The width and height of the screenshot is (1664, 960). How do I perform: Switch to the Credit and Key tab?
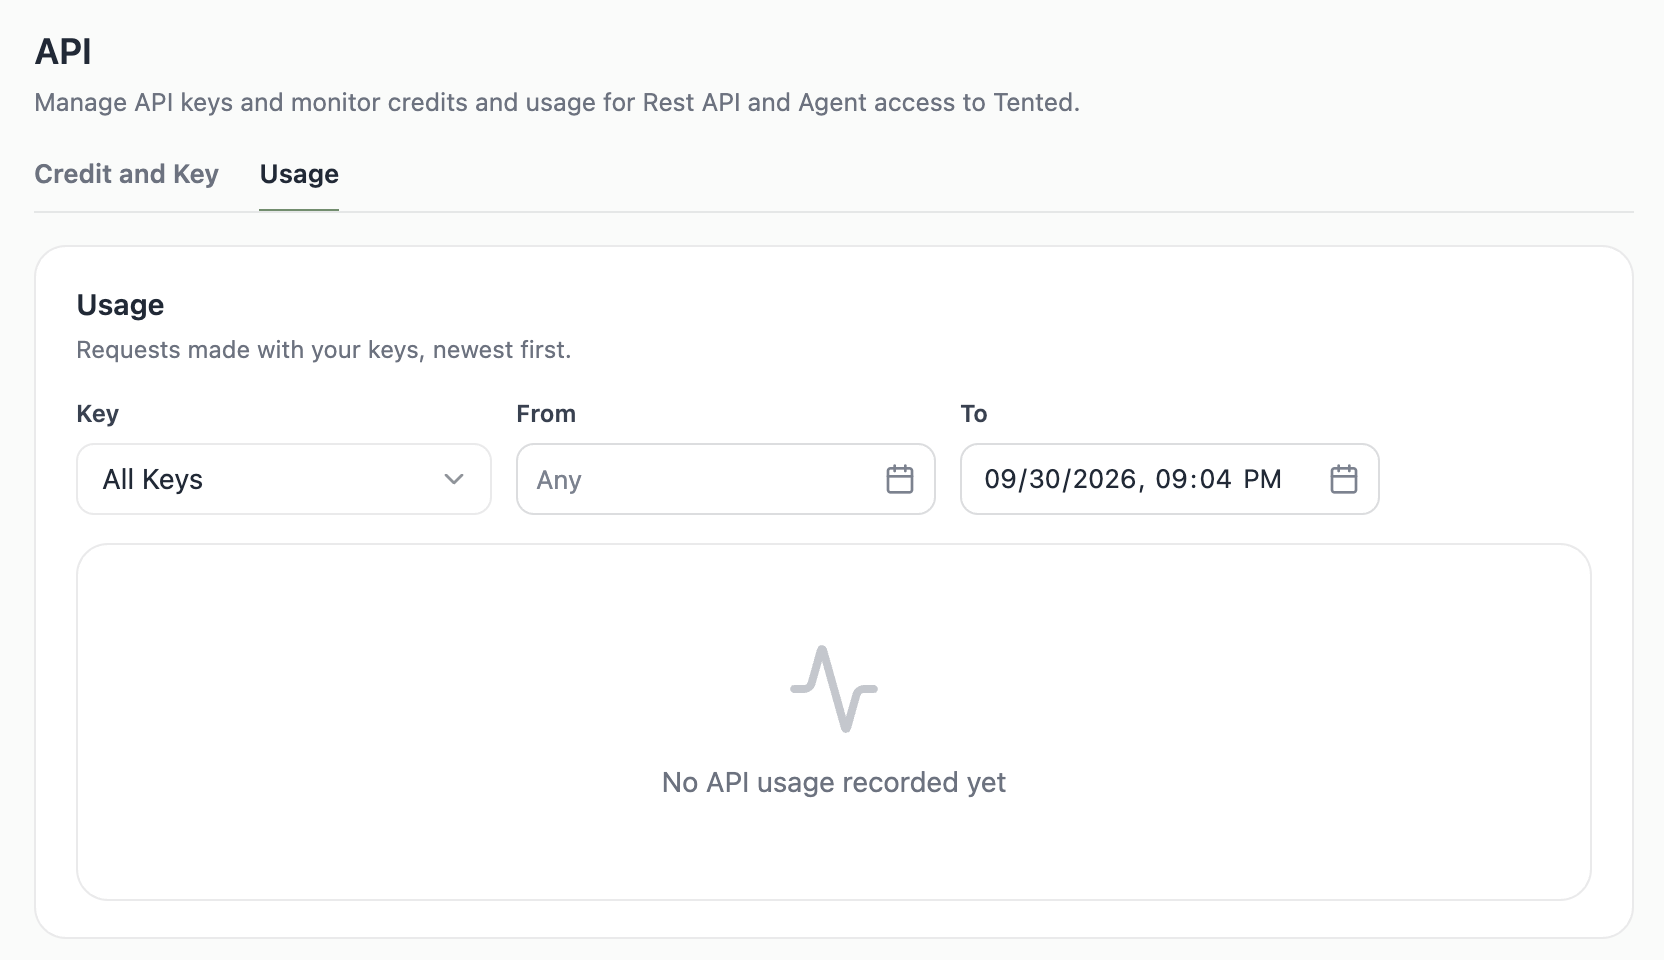[x=126, y=174]
